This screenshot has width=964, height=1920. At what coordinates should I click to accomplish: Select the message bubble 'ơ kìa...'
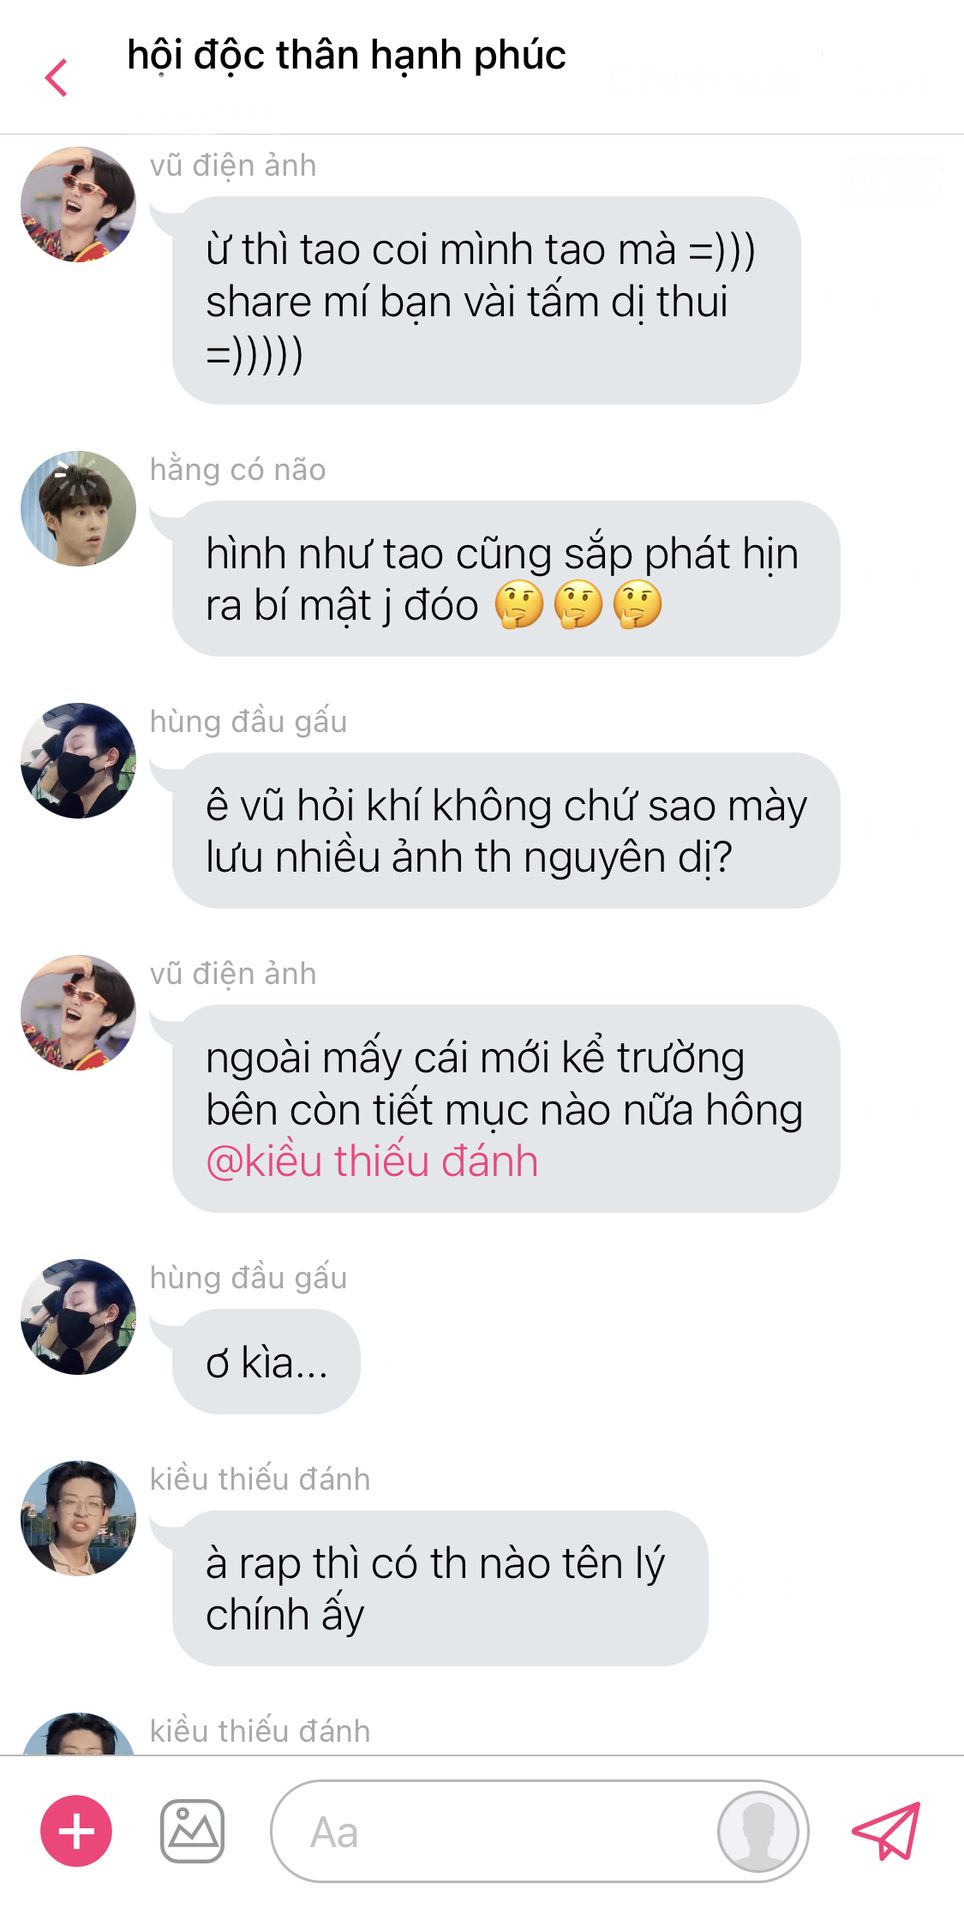(266, 1362)
